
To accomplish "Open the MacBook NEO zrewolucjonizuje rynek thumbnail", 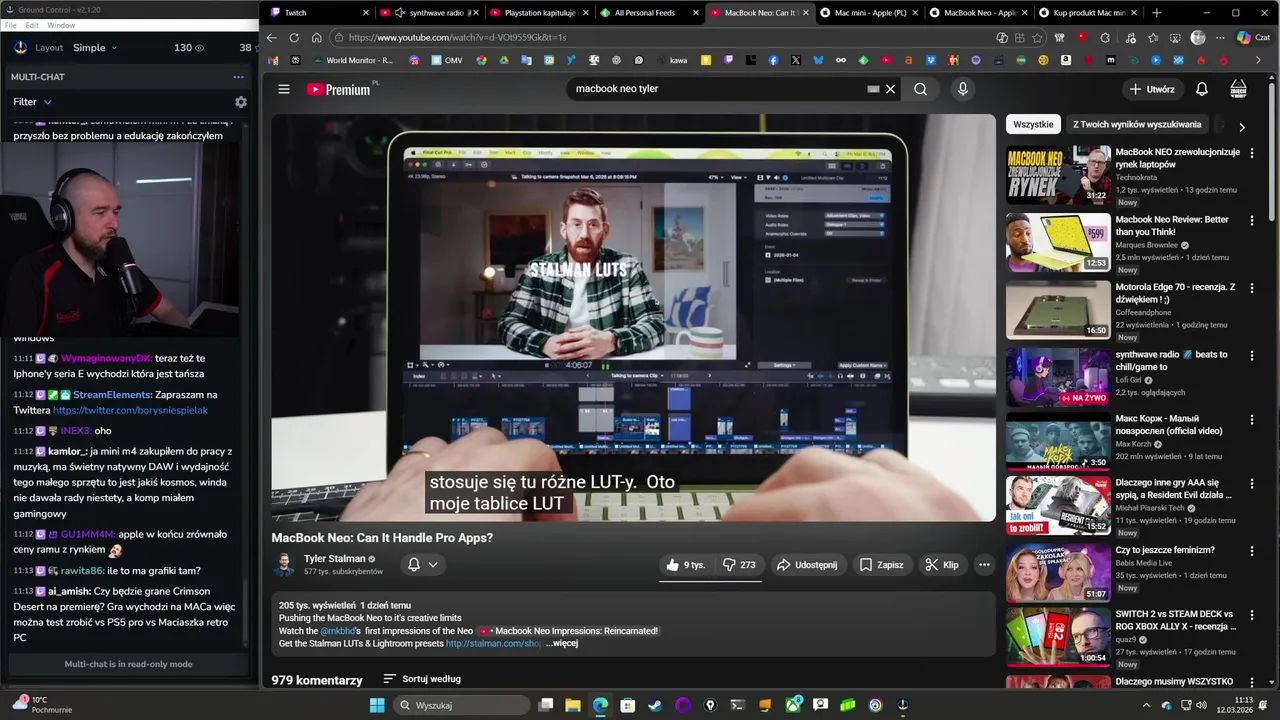I will point(1058,175).
